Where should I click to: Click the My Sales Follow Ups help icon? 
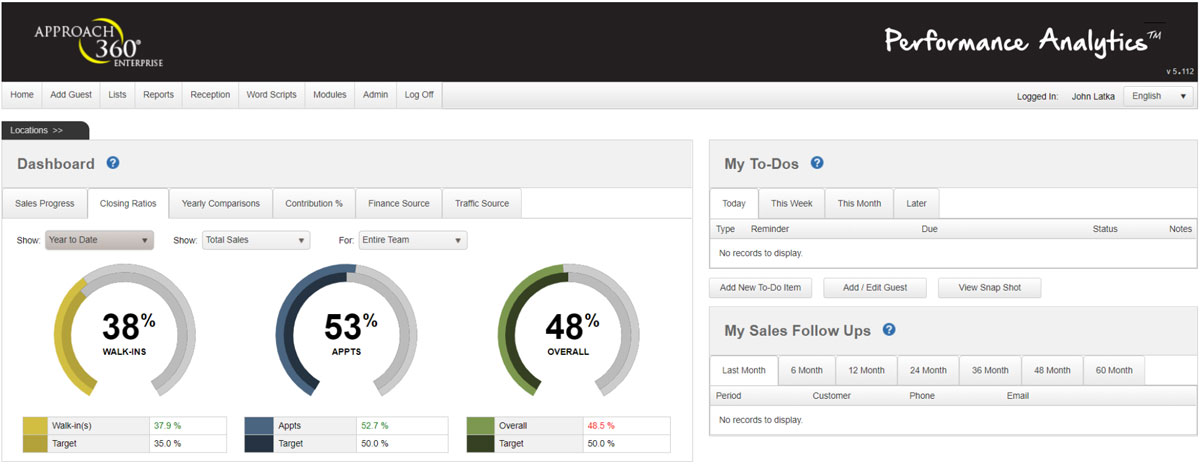(889, 330)
